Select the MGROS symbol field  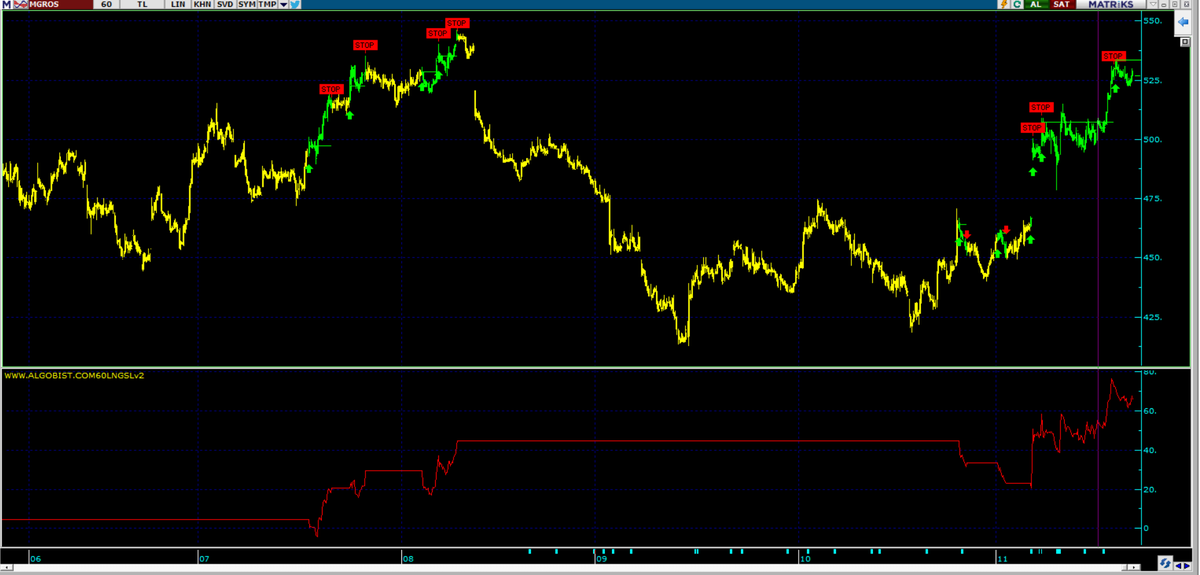click(60, 4)
